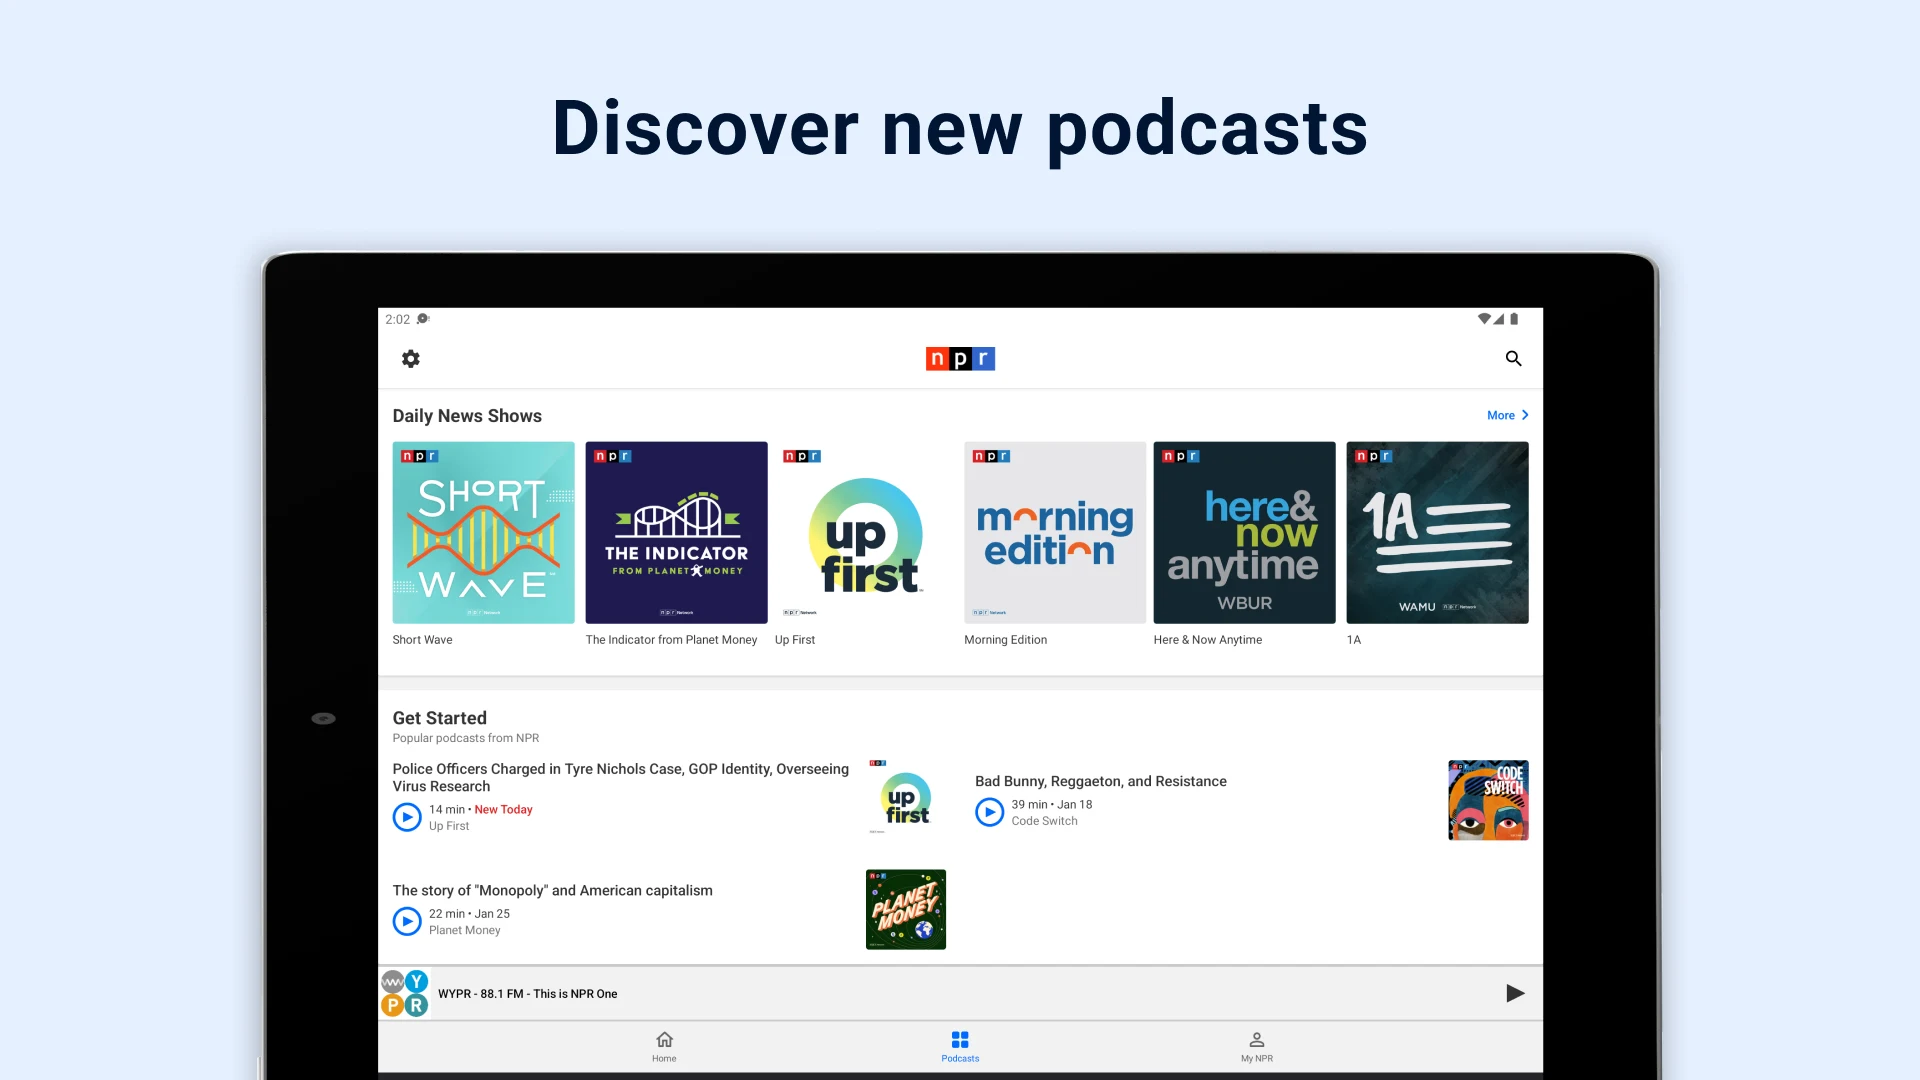This screenshot has height=1080, width=1920.
Task: Select The Indicator from Planet Money label
Action: [671, 640]
